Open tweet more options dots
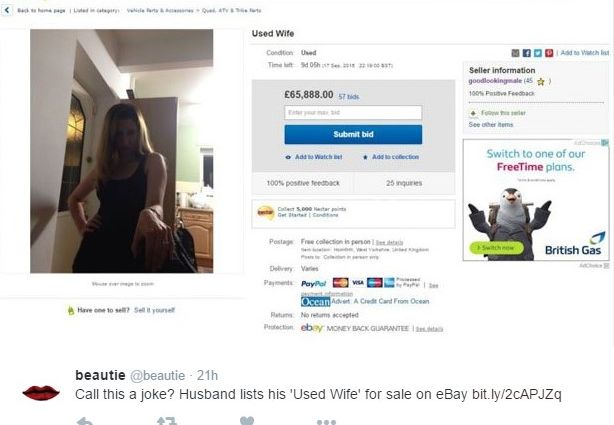Screen dimensions: 614x425 pos(326,422)
